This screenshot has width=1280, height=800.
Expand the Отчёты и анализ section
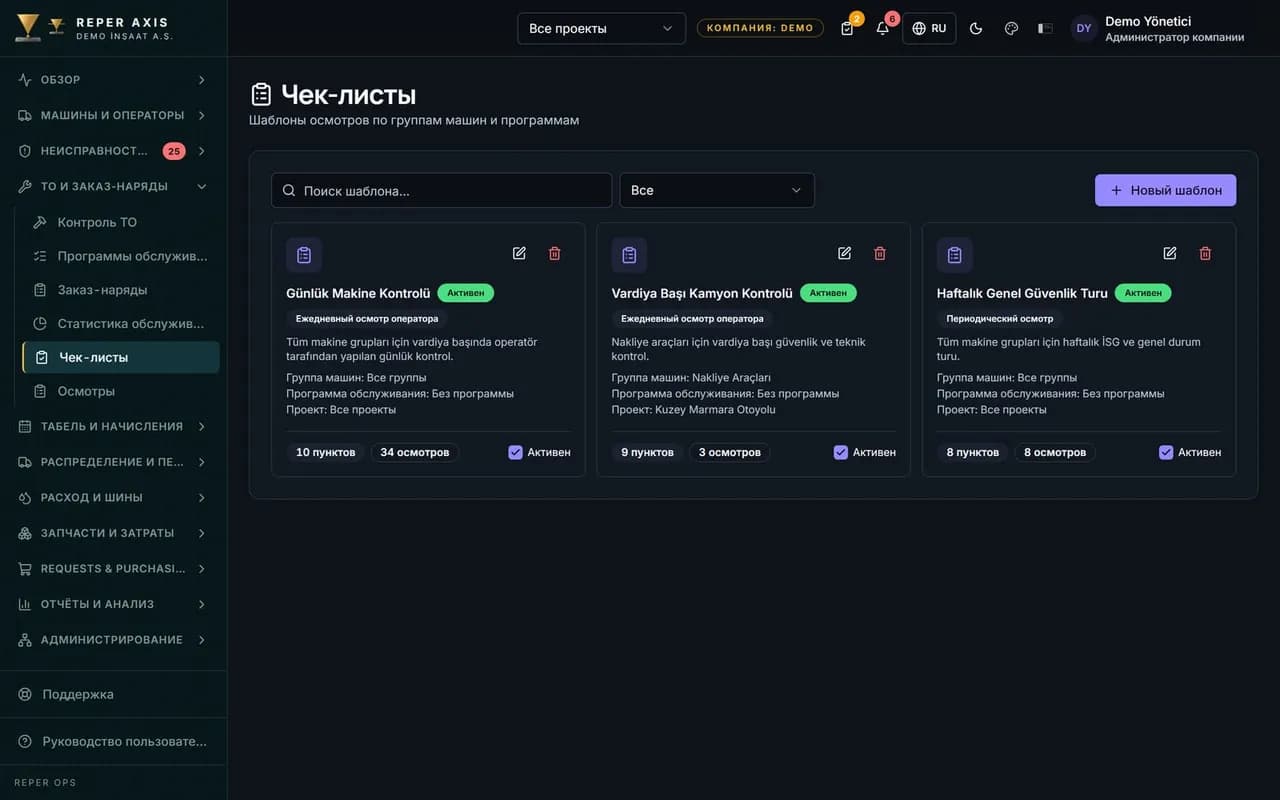(x=113, y=604)
